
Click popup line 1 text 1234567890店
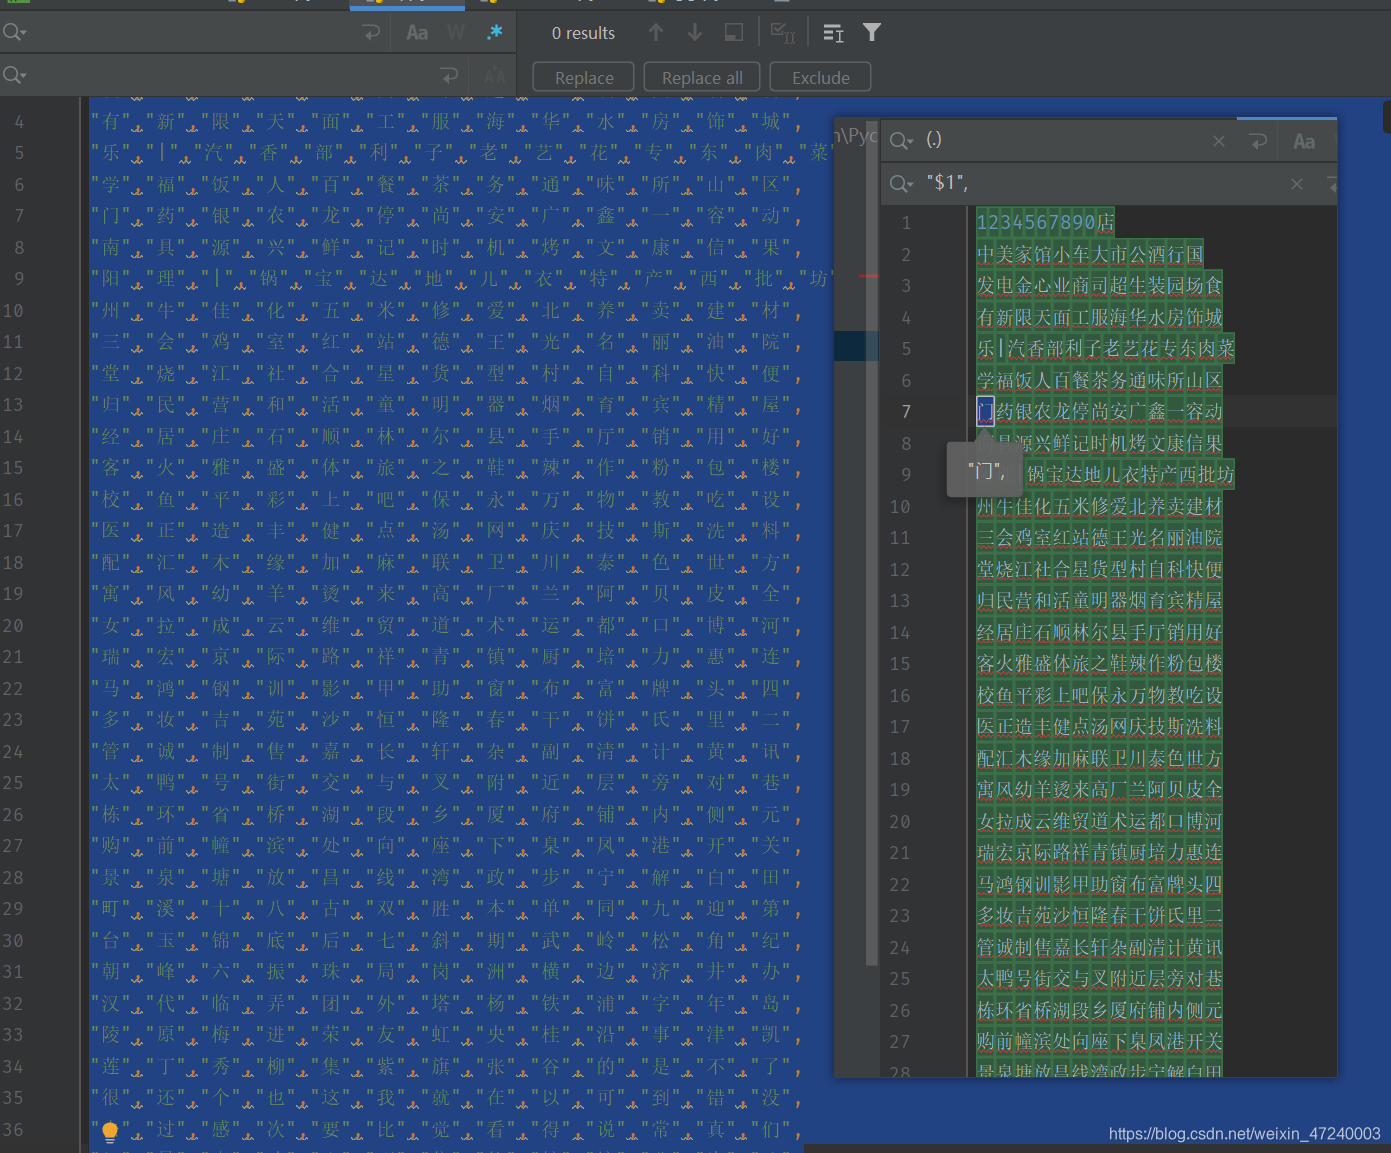[x=1045, y=222]
